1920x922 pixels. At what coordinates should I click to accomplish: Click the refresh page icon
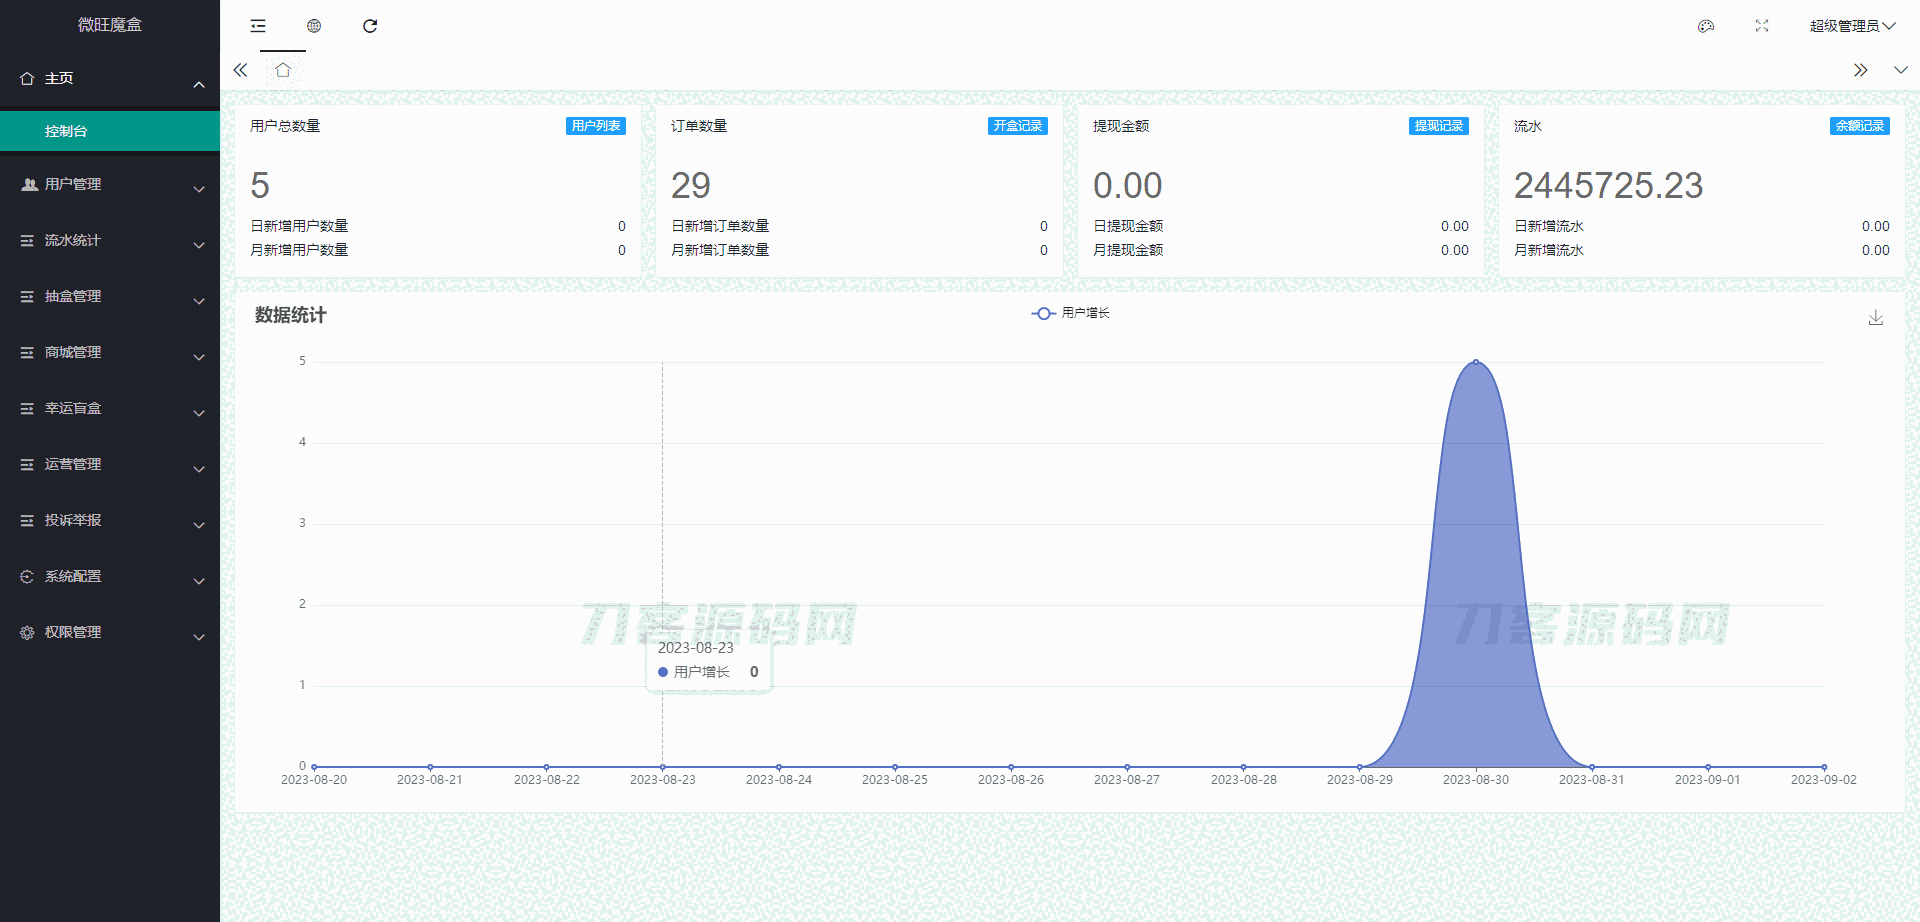pos(370,26)
